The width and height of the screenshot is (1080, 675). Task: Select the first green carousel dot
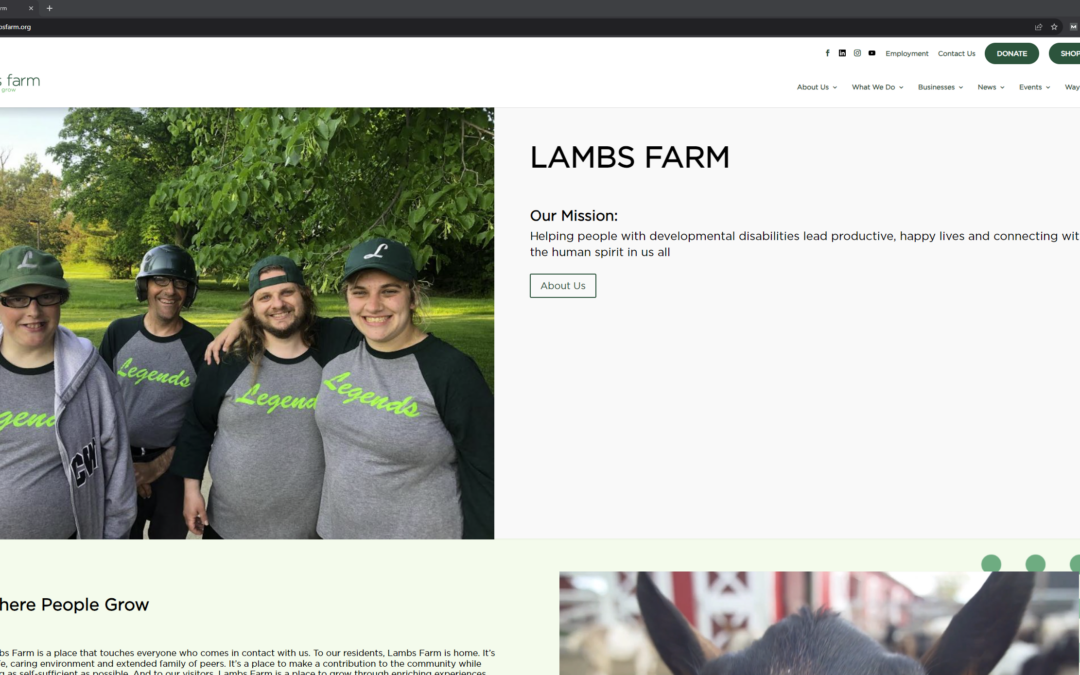click(991, 564)
